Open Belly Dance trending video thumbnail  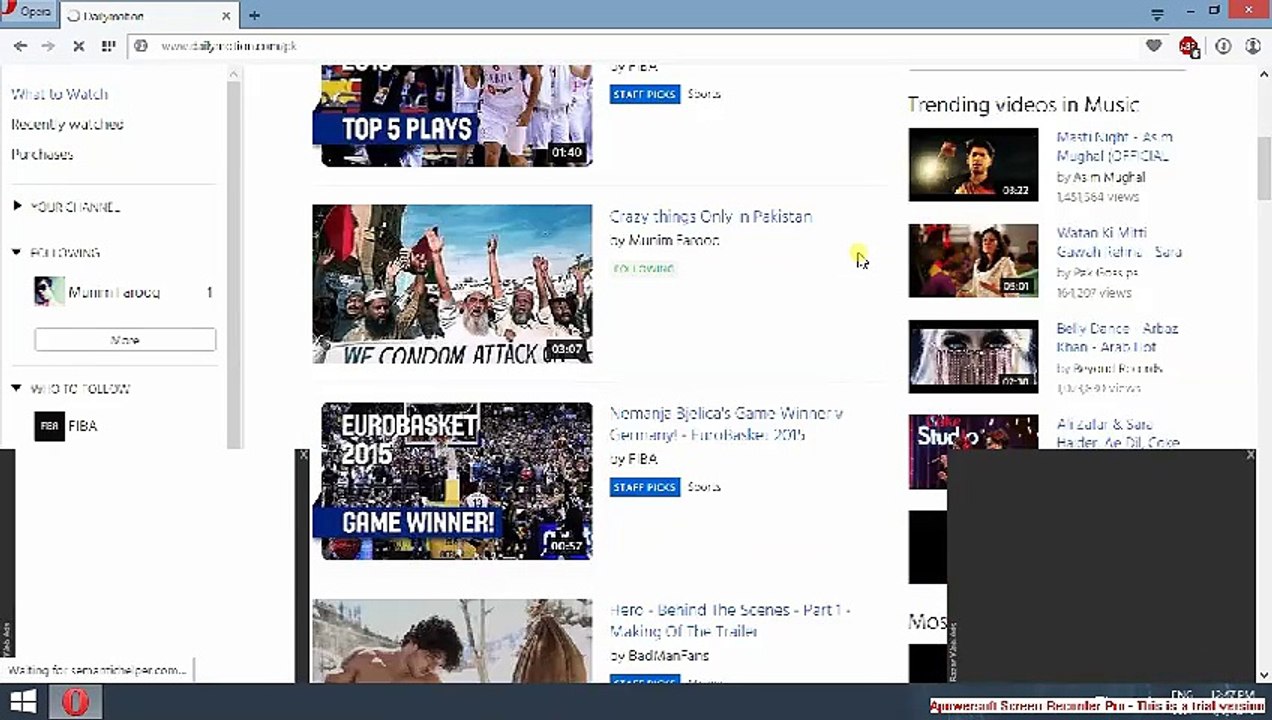[973, 357]
